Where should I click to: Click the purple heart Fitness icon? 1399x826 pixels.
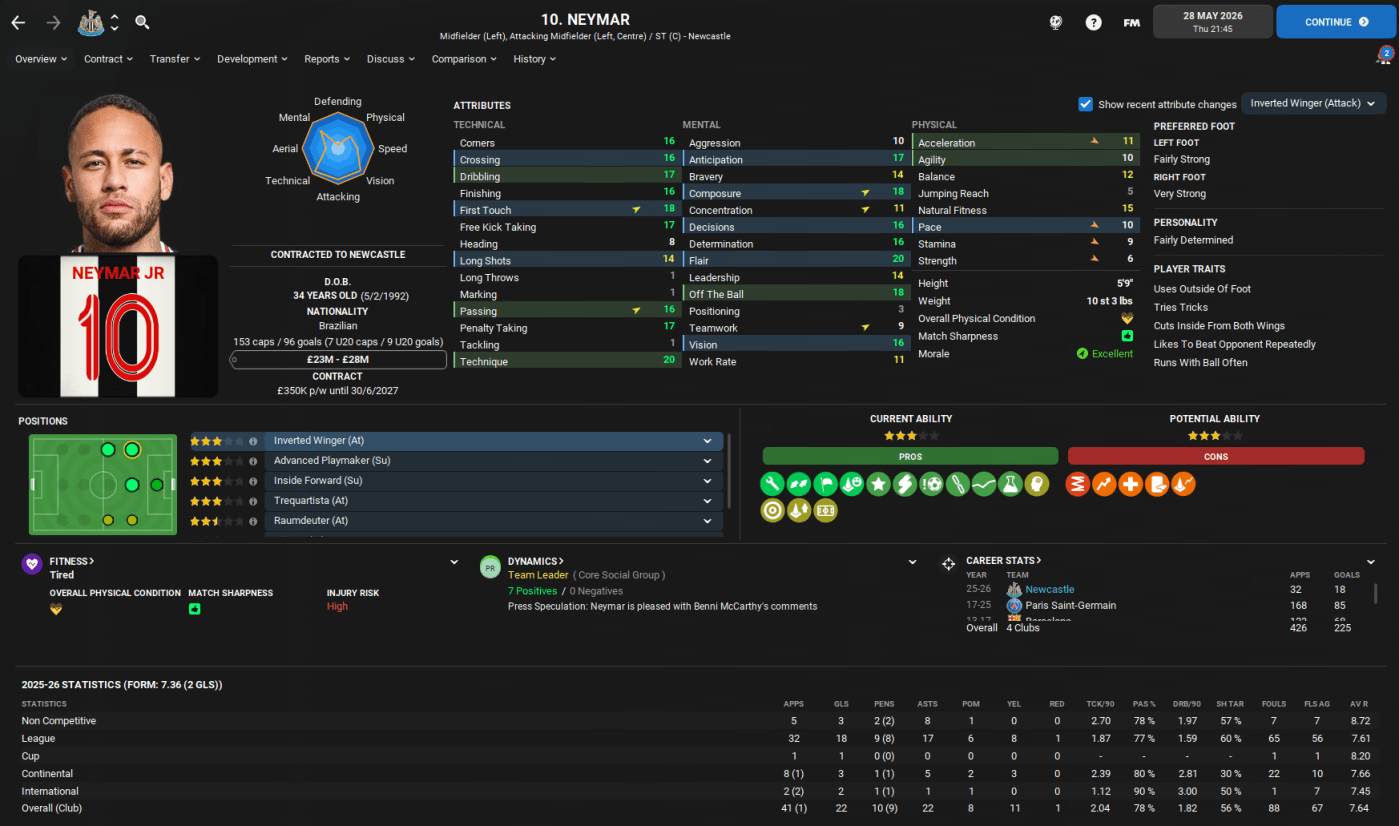pos(32,564)
